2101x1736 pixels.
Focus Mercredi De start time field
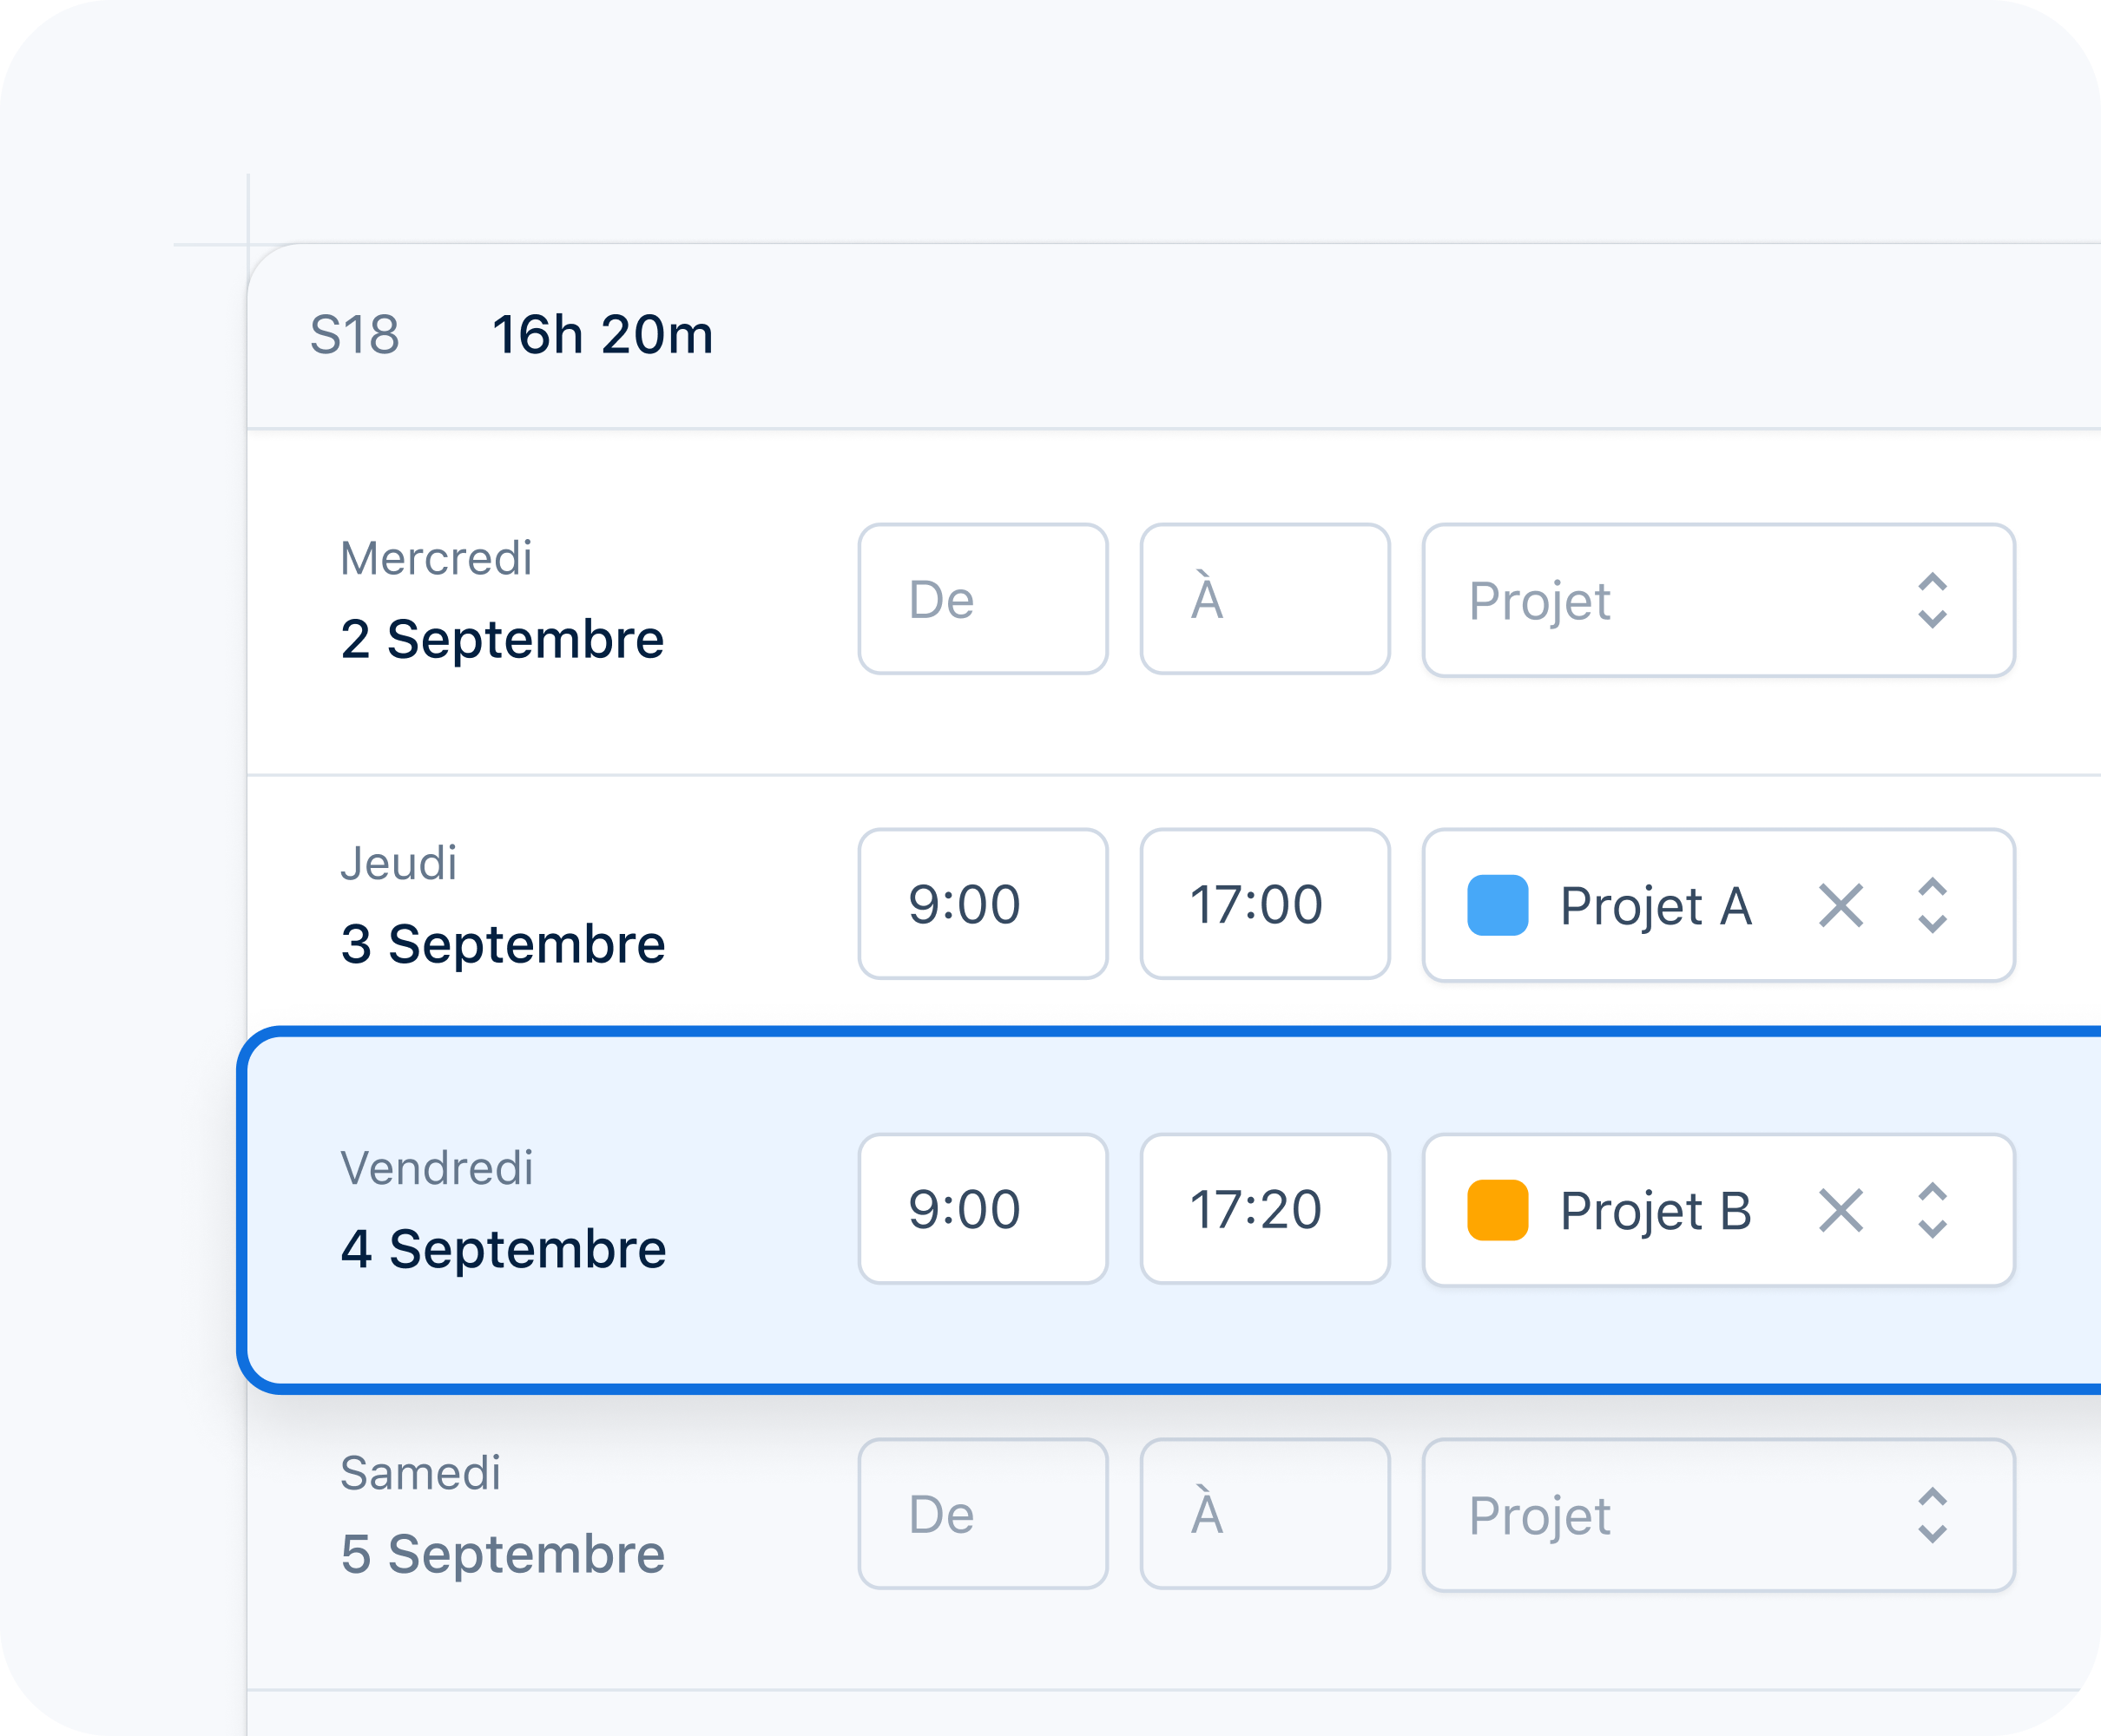pos(982,600)
